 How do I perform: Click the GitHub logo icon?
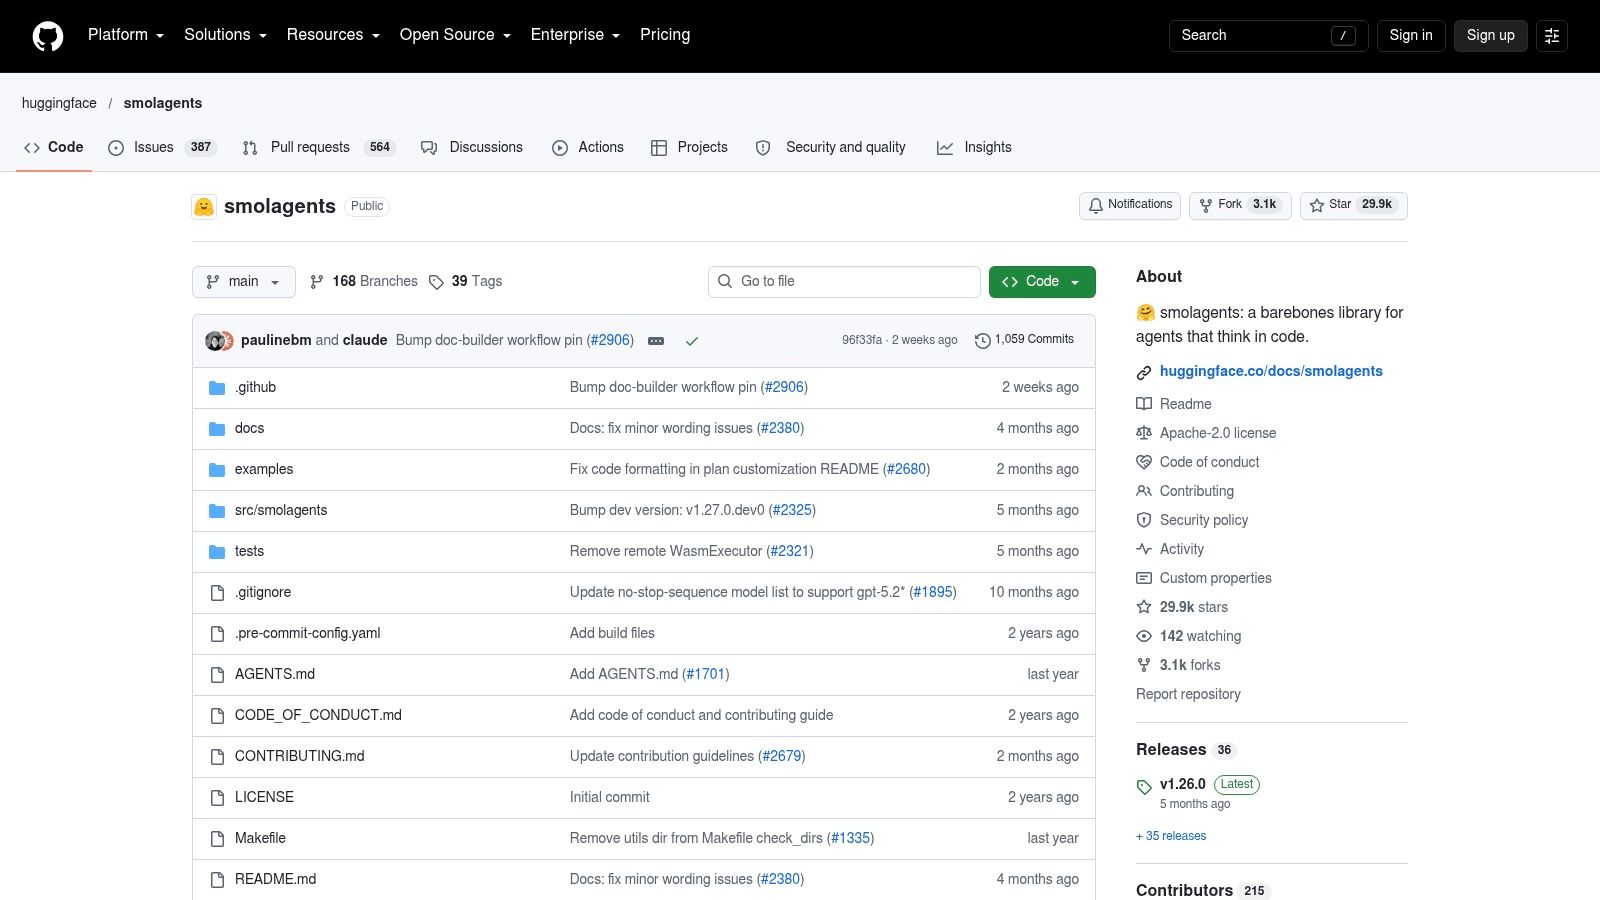click(x=48, y=36)
